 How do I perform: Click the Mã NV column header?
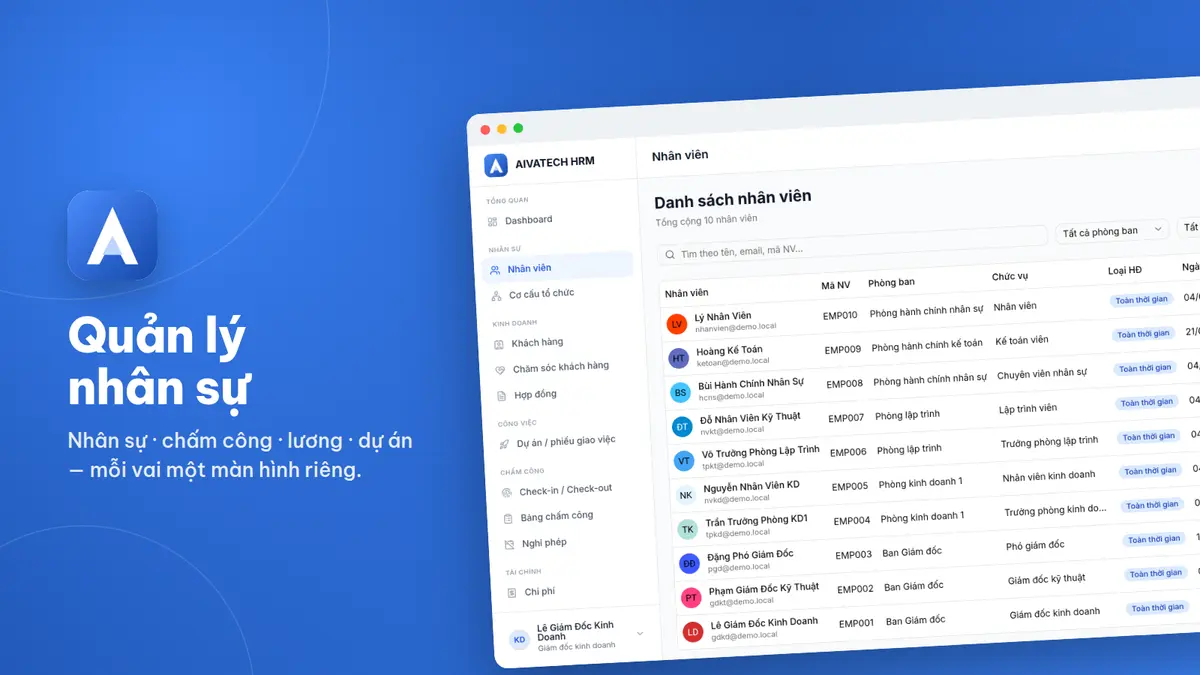[836, 285]
